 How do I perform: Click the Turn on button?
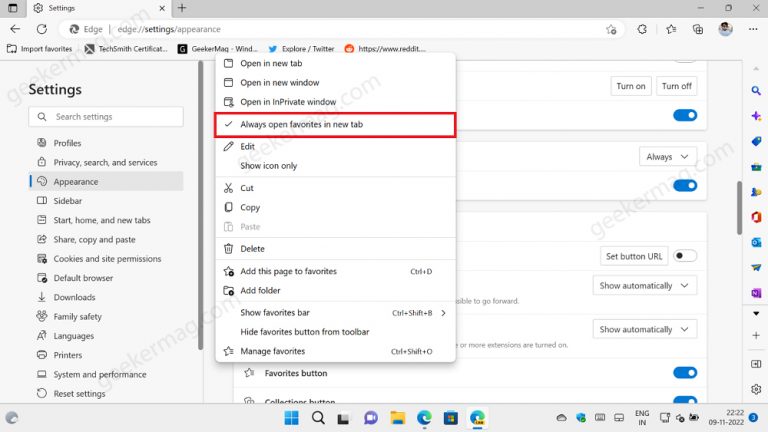point(631,86)
